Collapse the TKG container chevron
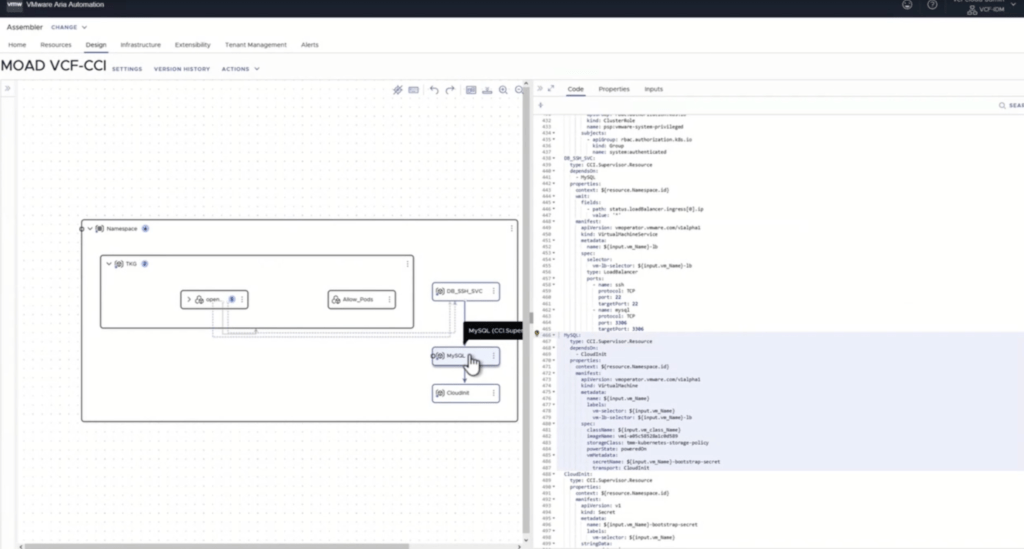 [109, 264]
